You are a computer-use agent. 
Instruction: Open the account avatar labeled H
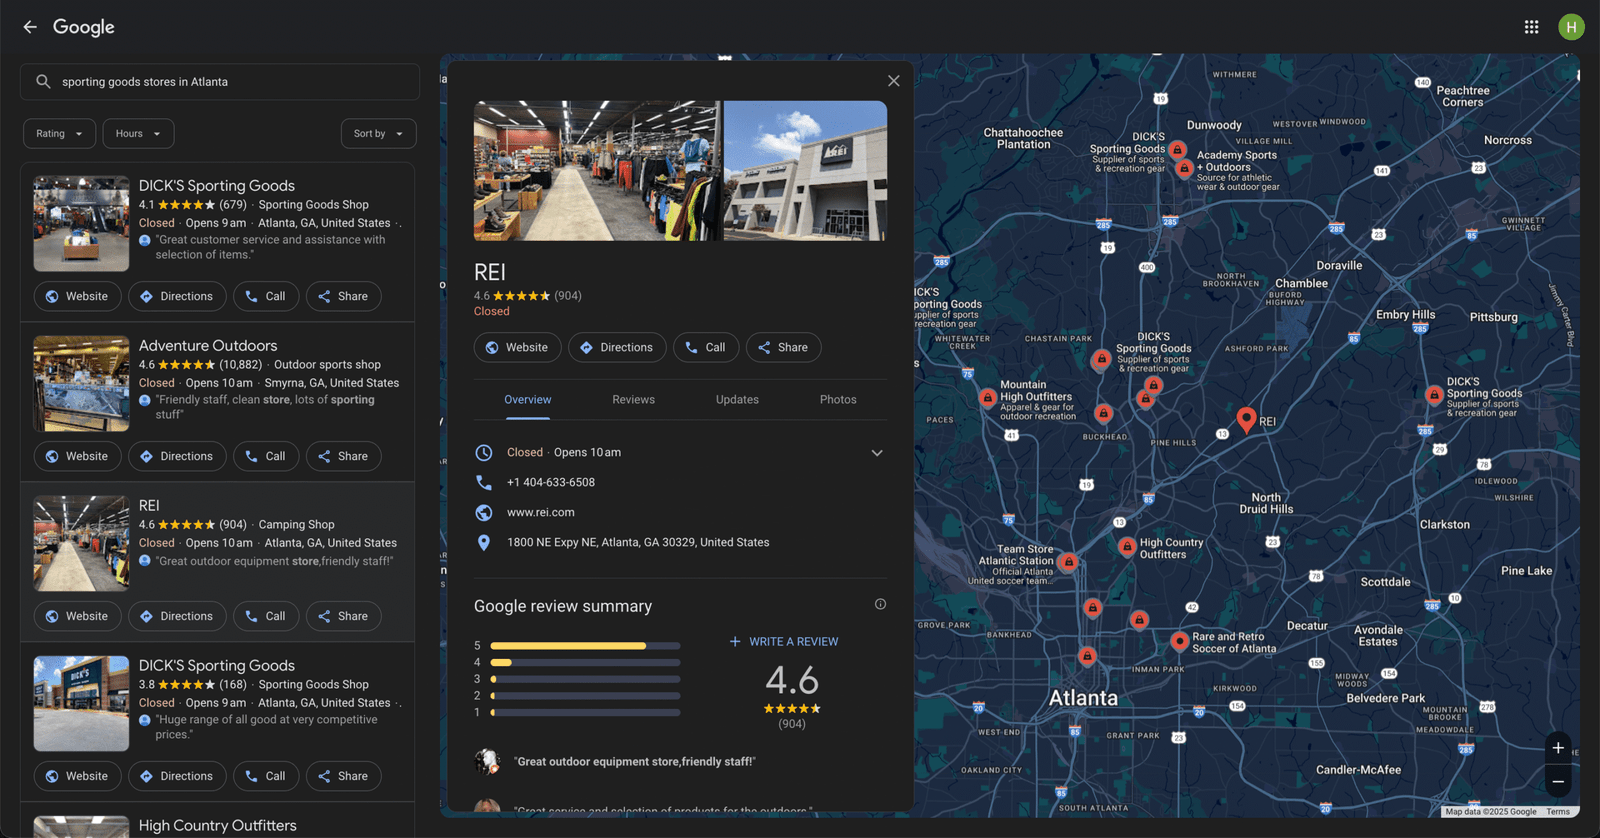click(1571, 27)
